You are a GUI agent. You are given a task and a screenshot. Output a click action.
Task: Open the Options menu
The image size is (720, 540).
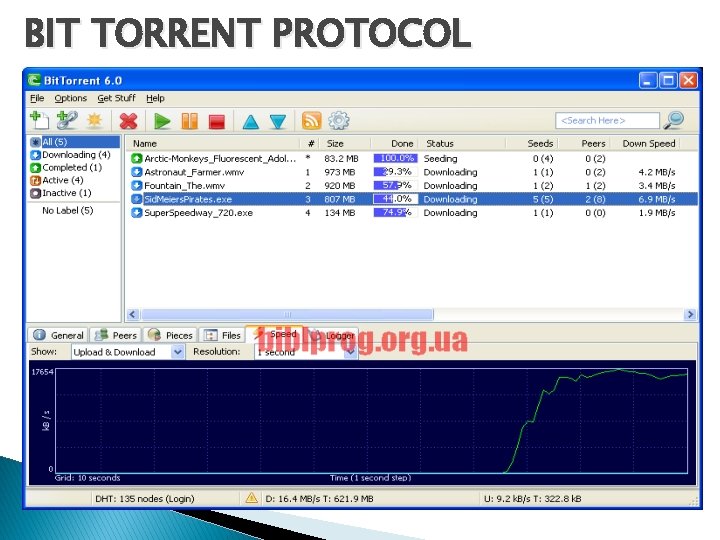click(x=70, y=98)
